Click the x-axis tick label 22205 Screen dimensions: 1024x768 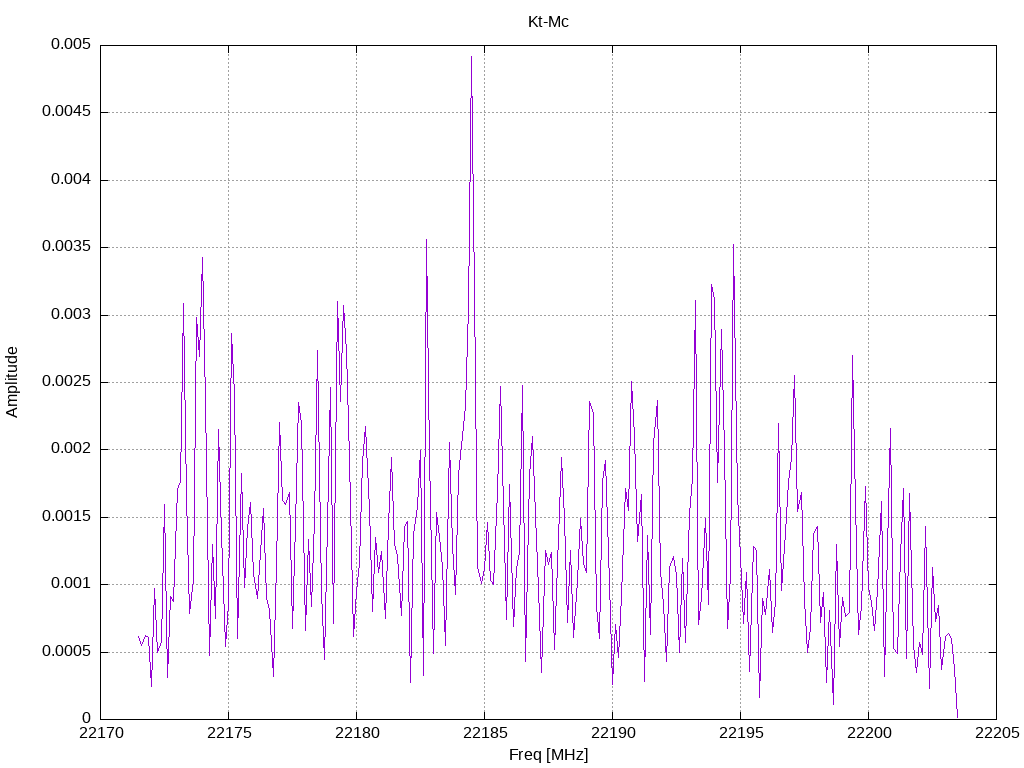(x=997, y=733)
